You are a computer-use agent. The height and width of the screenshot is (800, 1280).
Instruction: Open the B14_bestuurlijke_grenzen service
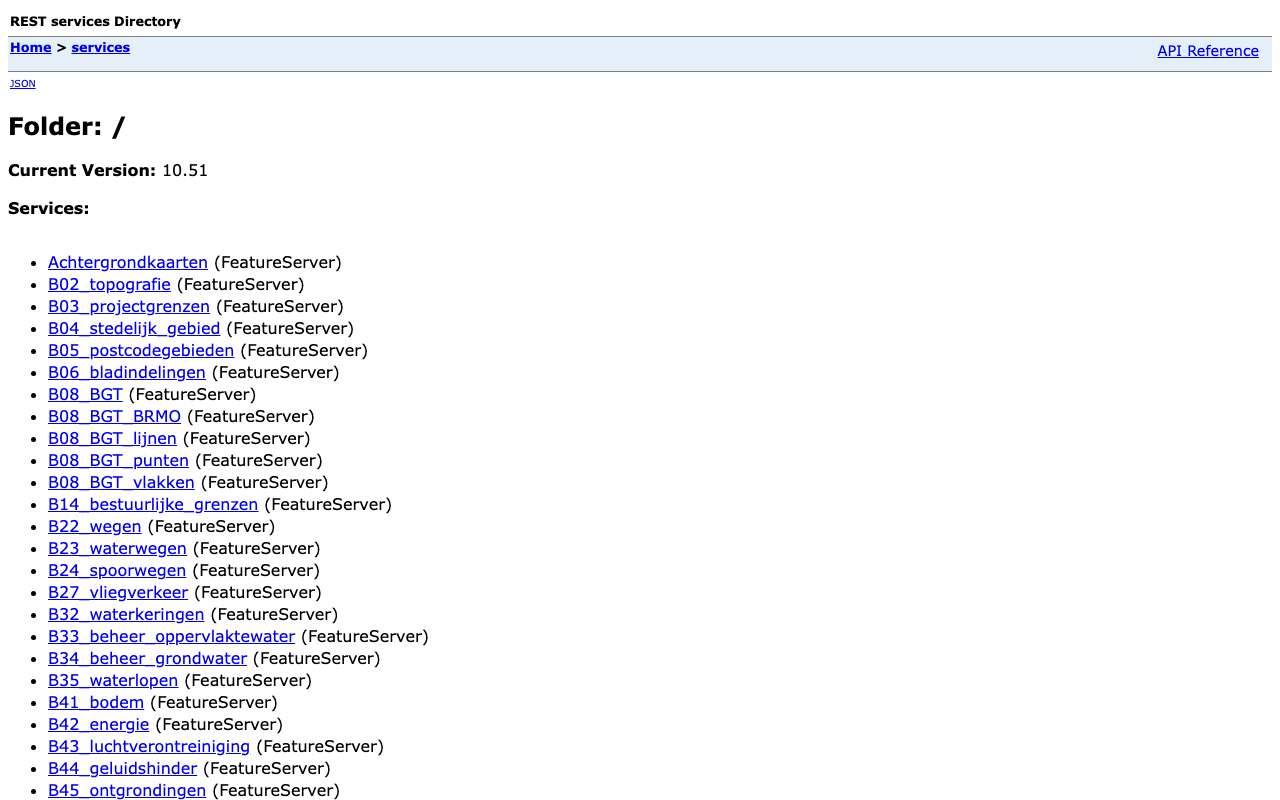[153, 504]
